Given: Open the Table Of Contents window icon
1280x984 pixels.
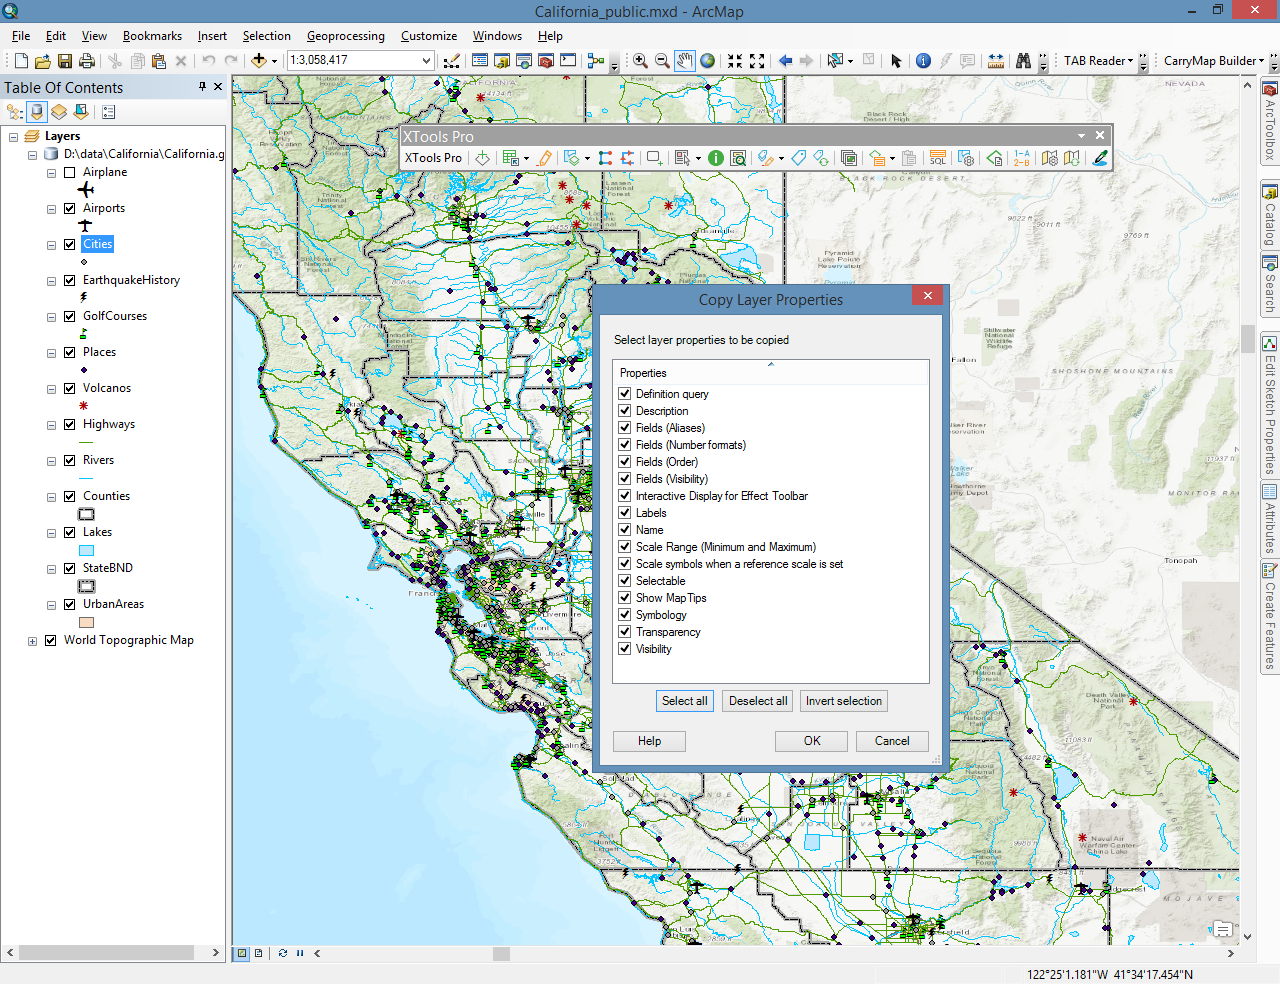Looking at the screenshot, I should (x=480, y=61).
